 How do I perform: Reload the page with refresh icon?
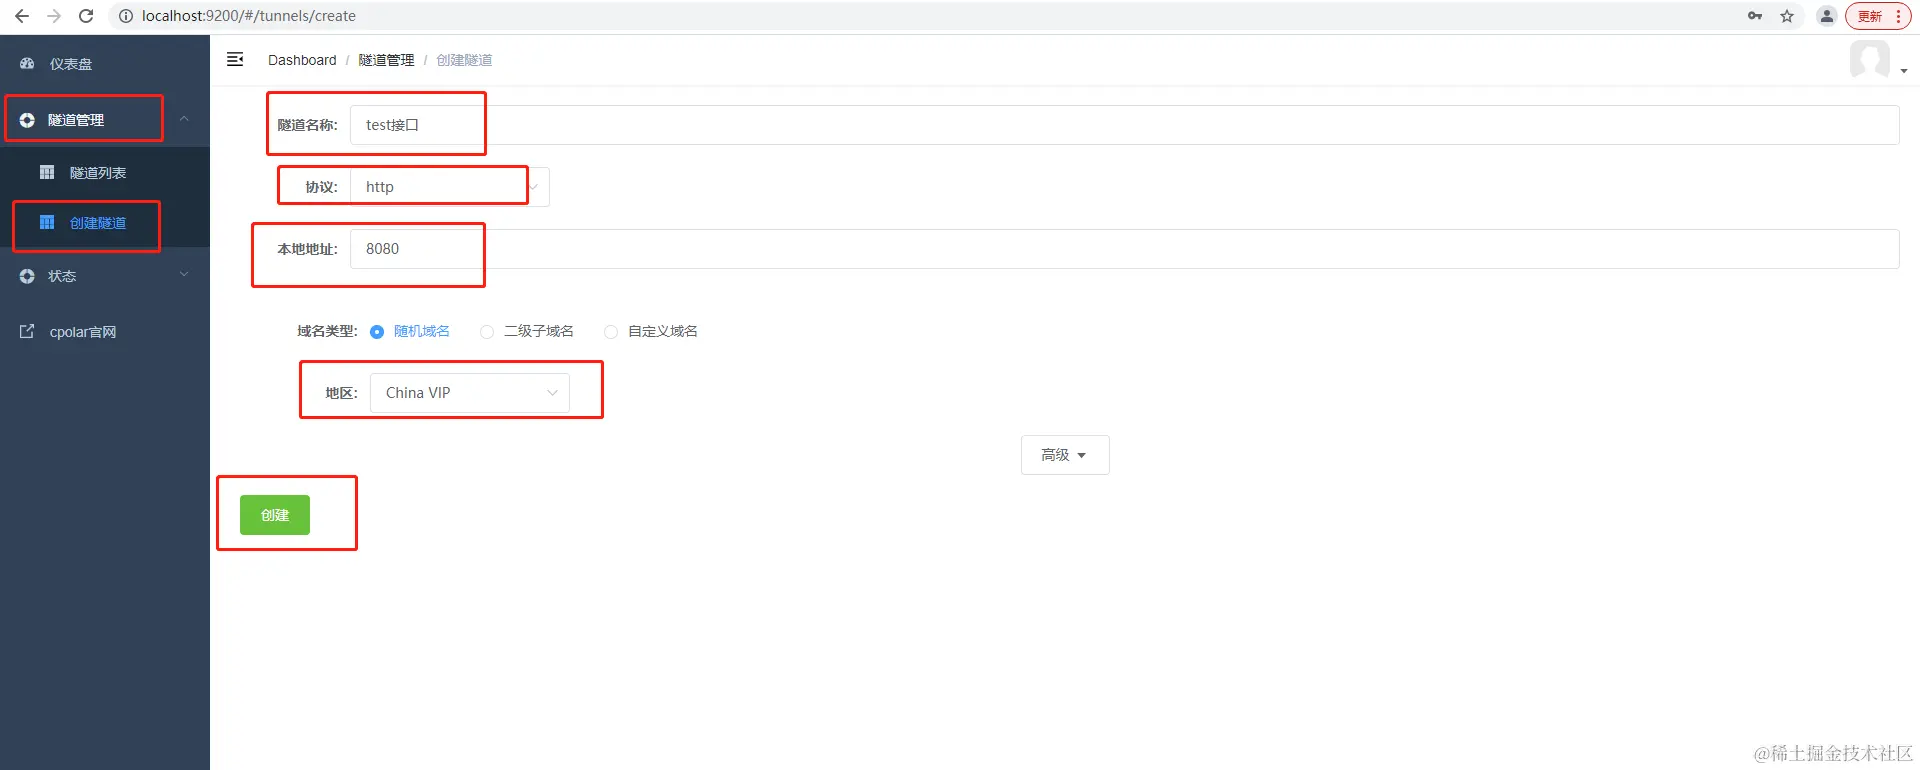tap(86, 16)
